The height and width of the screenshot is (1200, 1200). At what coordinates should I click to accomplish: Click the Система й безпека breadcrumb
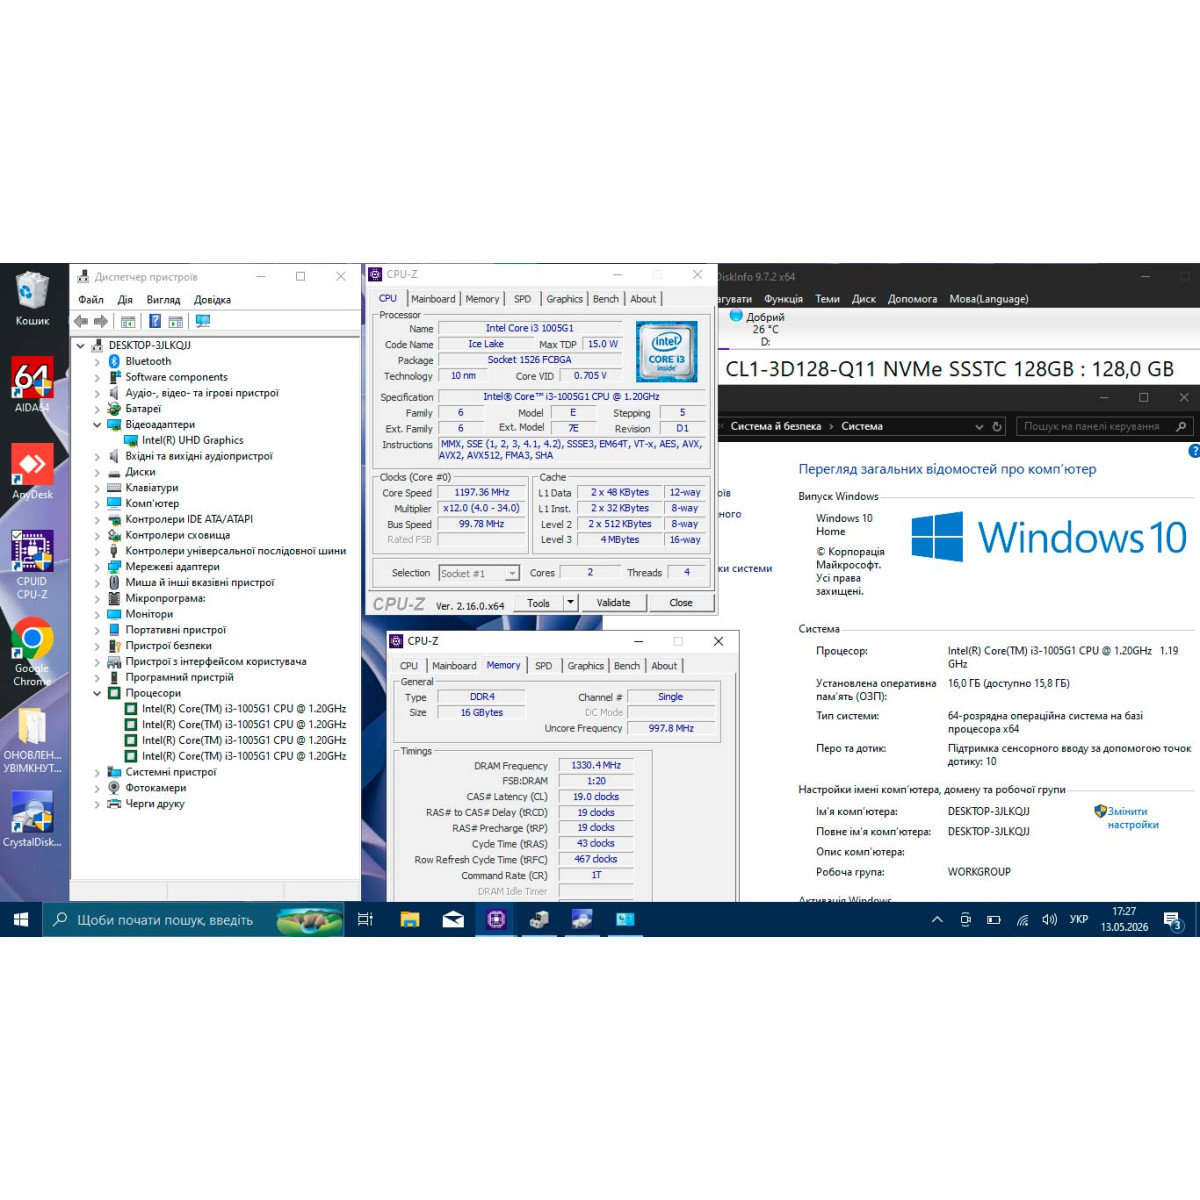[x=776, y=426]
